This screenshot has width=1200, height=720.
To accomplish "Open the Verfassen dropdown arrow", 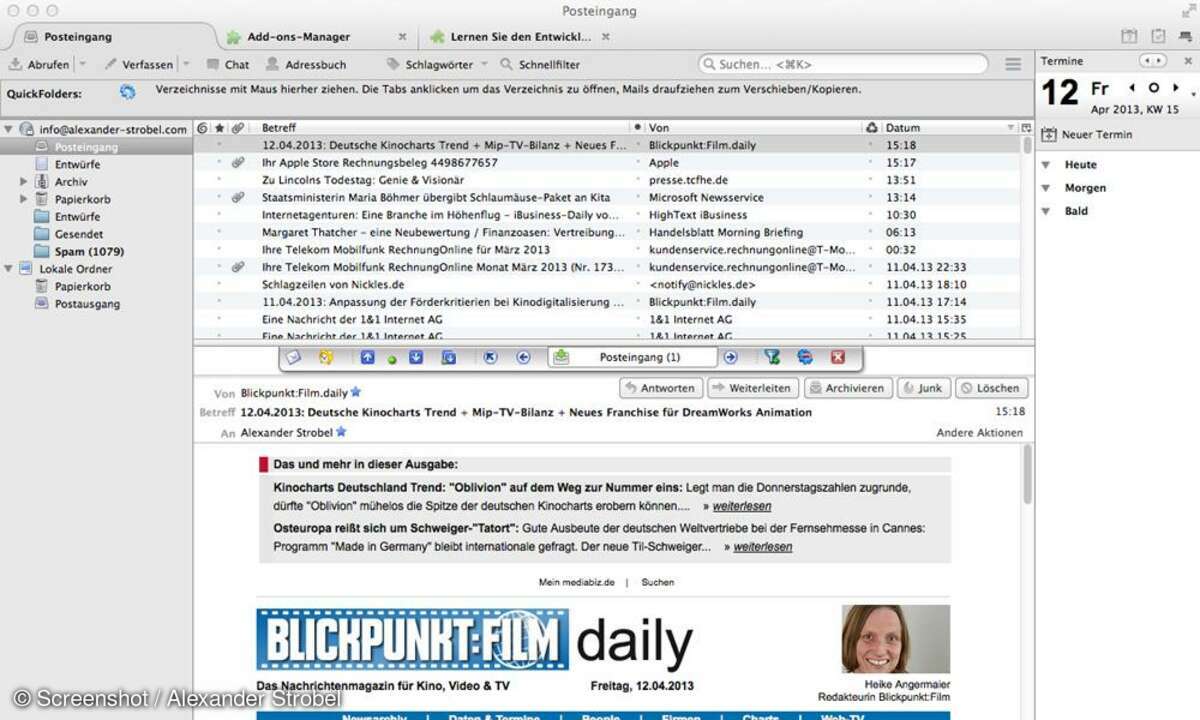I will tap(186, 64).
